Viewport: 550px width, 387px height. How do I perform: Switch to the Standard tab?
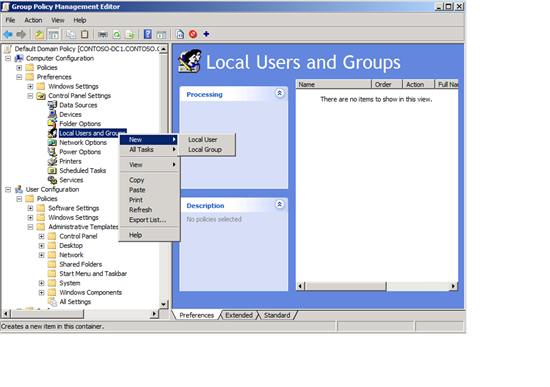pyautogui.click(x=277, y=315)
